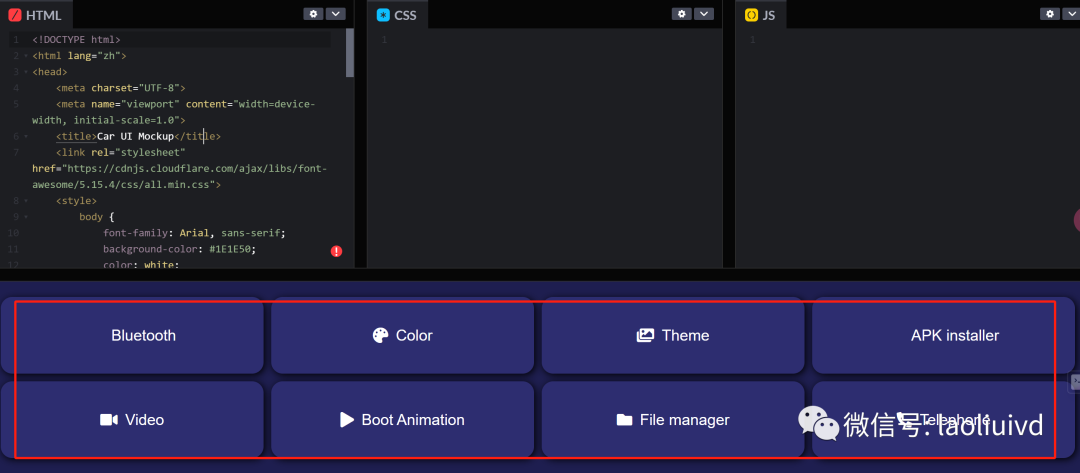The image size is (1080, 473).
Task: Click the palette icon on Color button
Action: coord(380,336)
